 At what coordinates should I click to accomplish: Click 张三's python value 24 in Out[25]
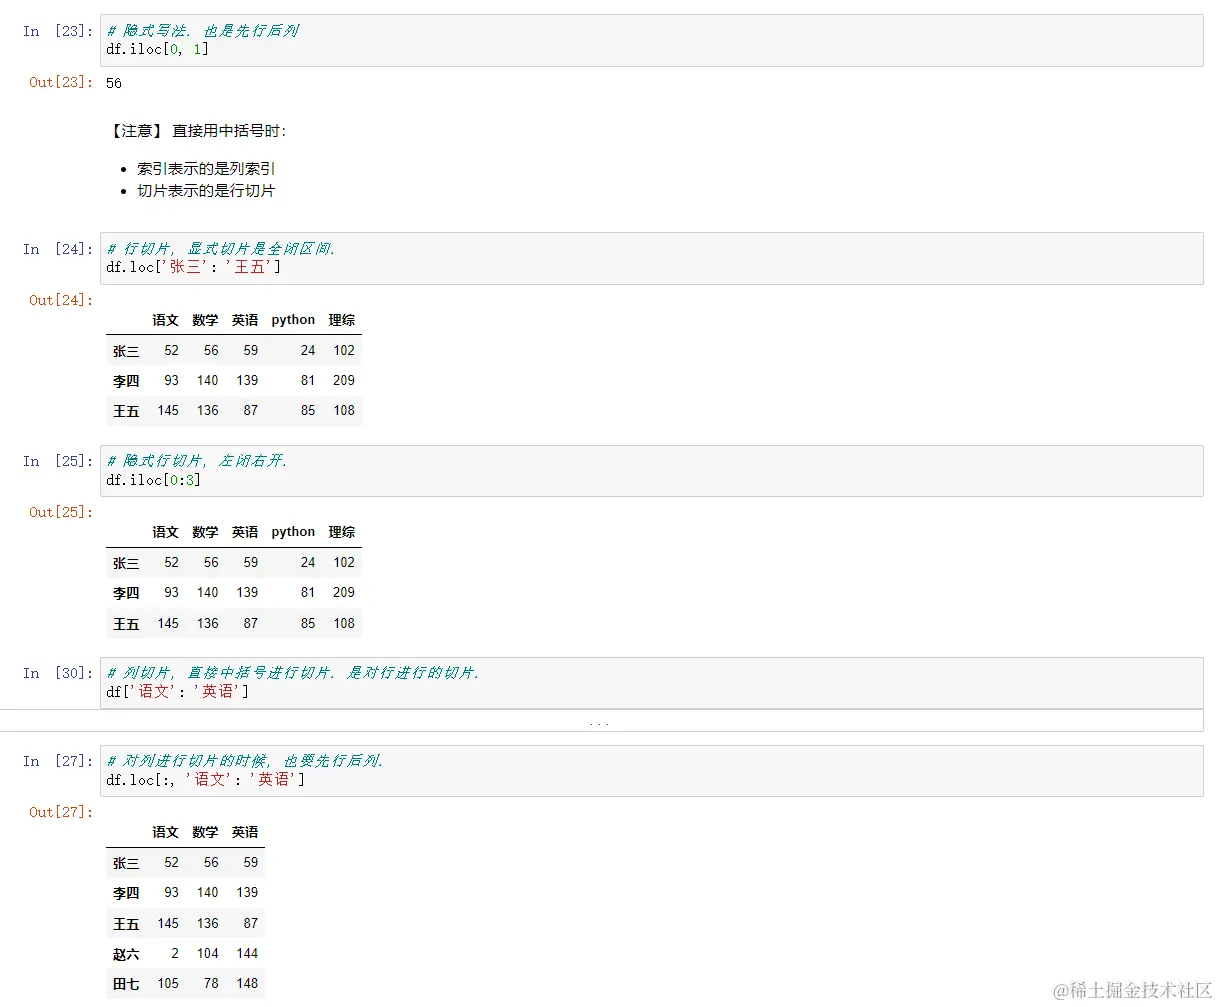[308, 563]
